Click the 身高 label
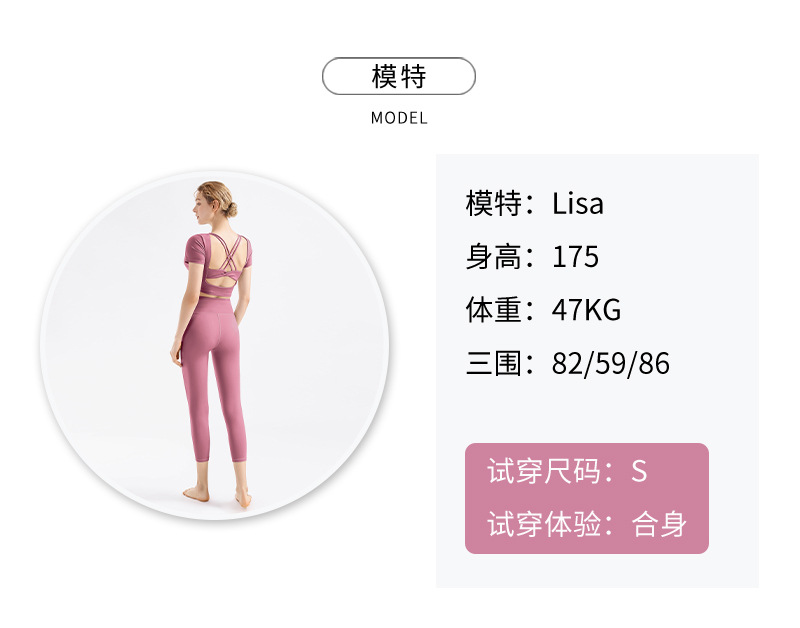800x628 pixels. point(494,257)
